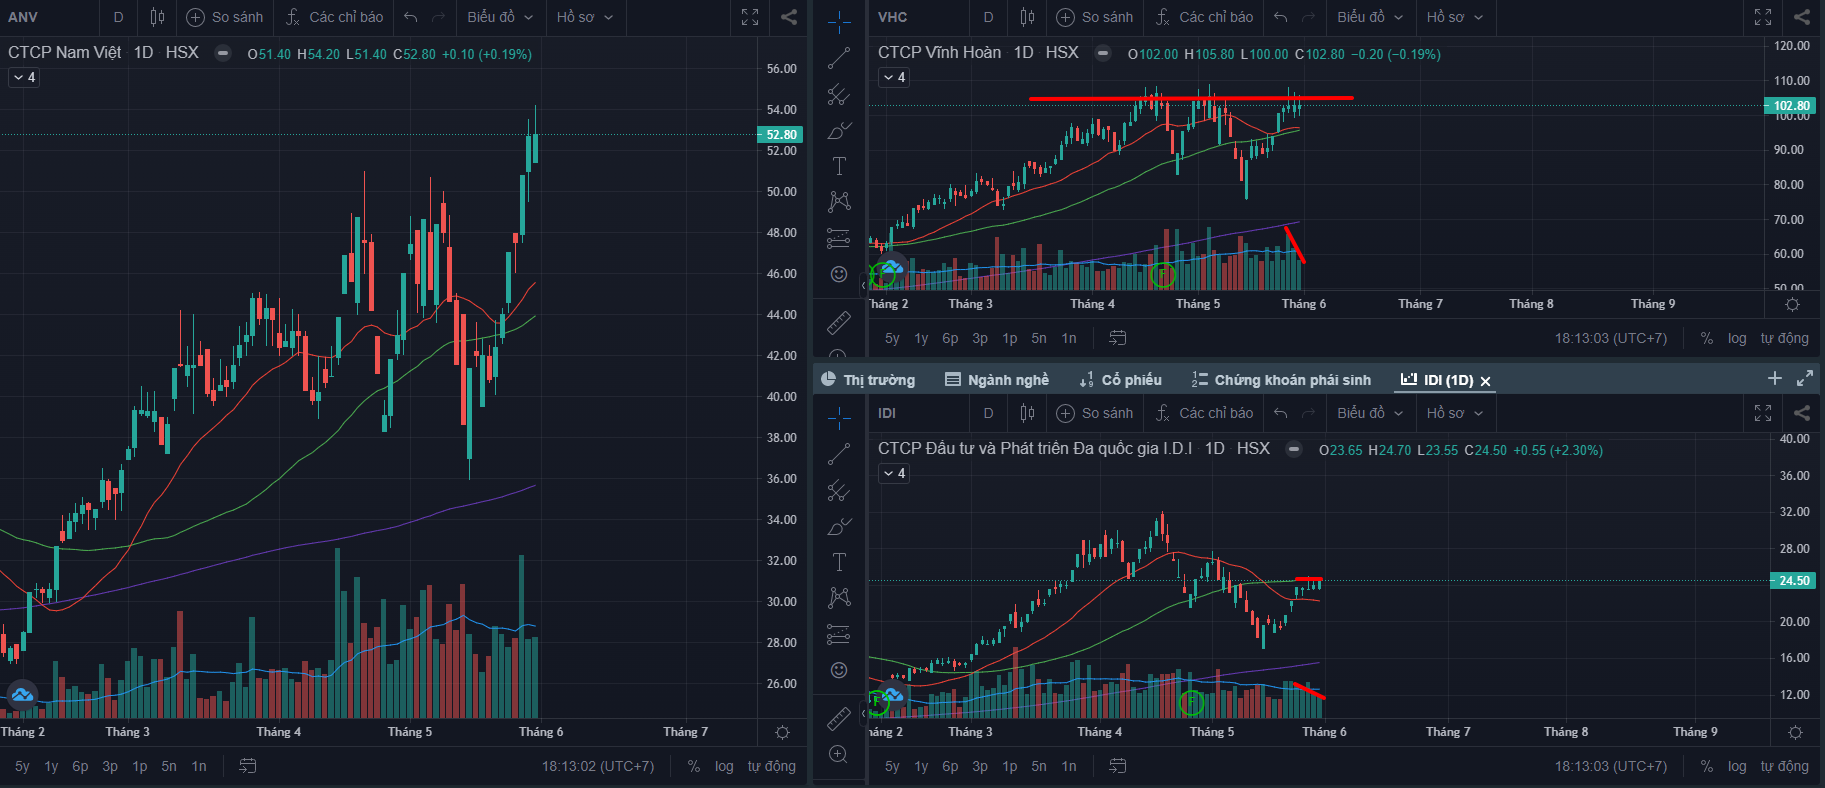Expand 'Biểu đồ' dropdown in ANV toolbar
1825x788 pixels.
click(x=500, y=17)
